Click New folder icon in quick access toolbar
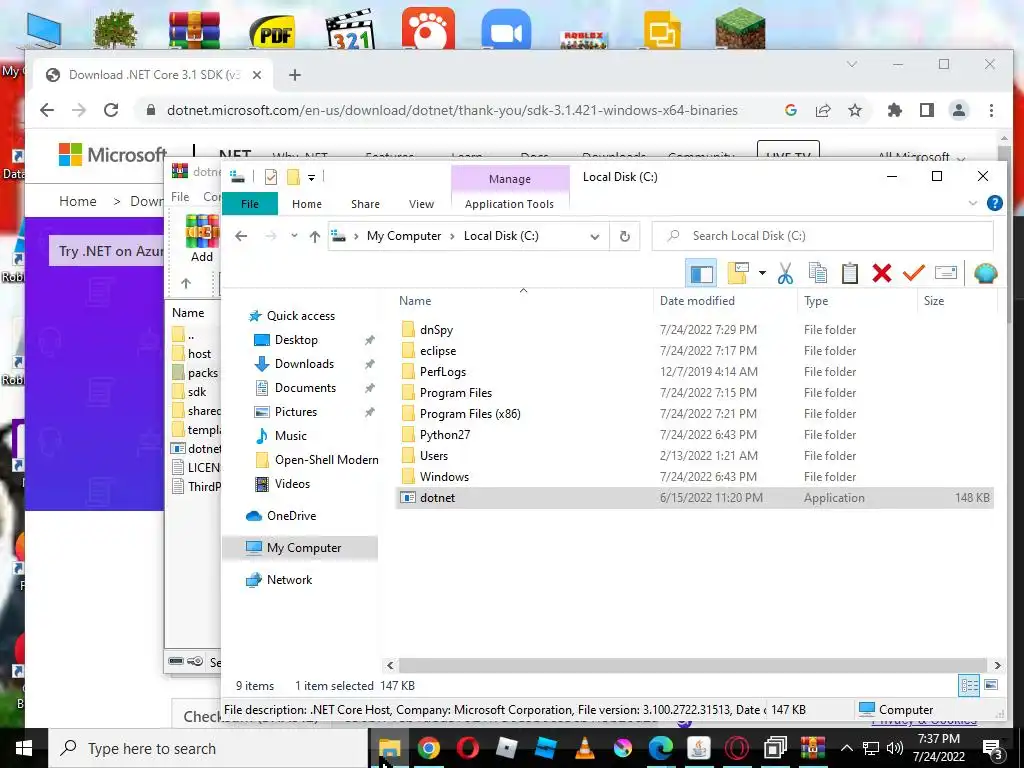This screenshot has width=1024, height=768. click(293, 176)
